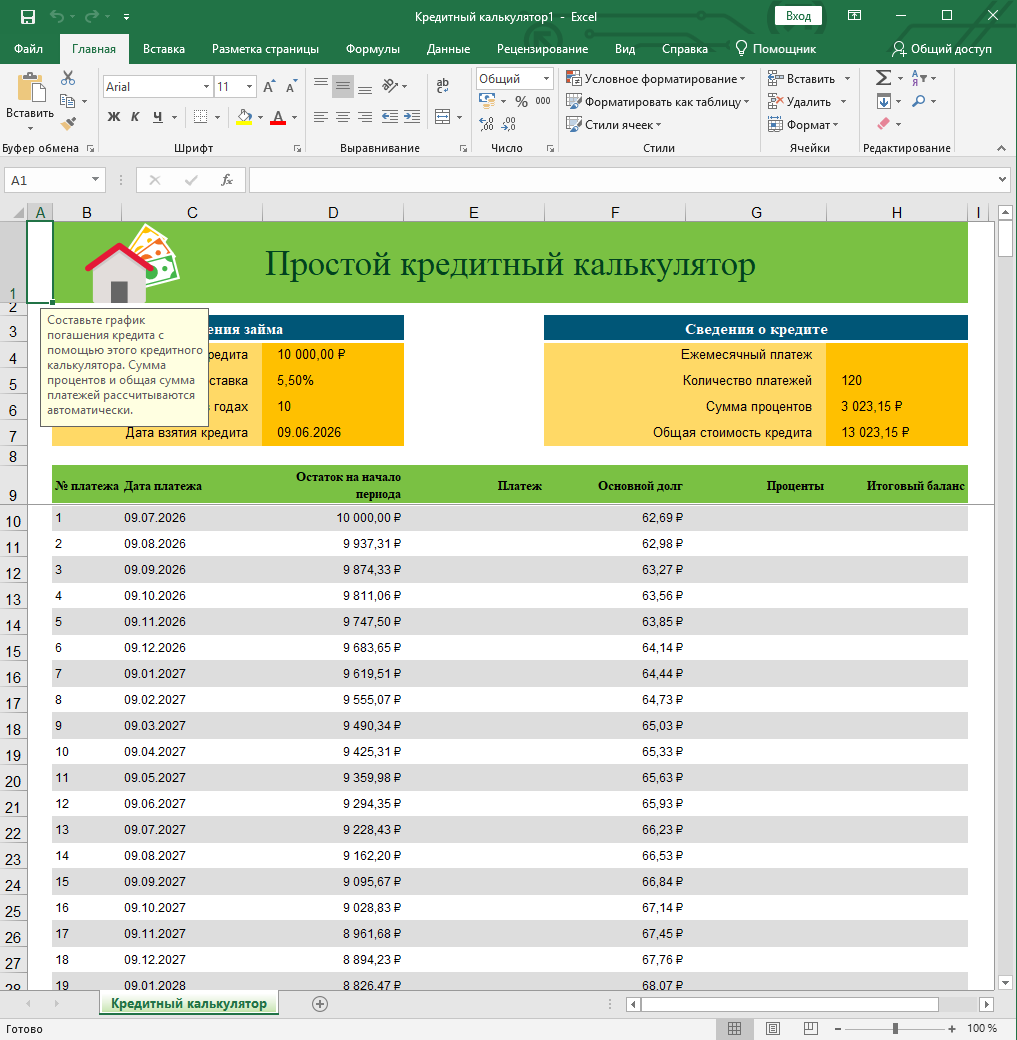This screenshot has width=1017, height=1040.
Task: Open Sort and Filter icon
Action: pyautogui.click(x=919, y=78)
